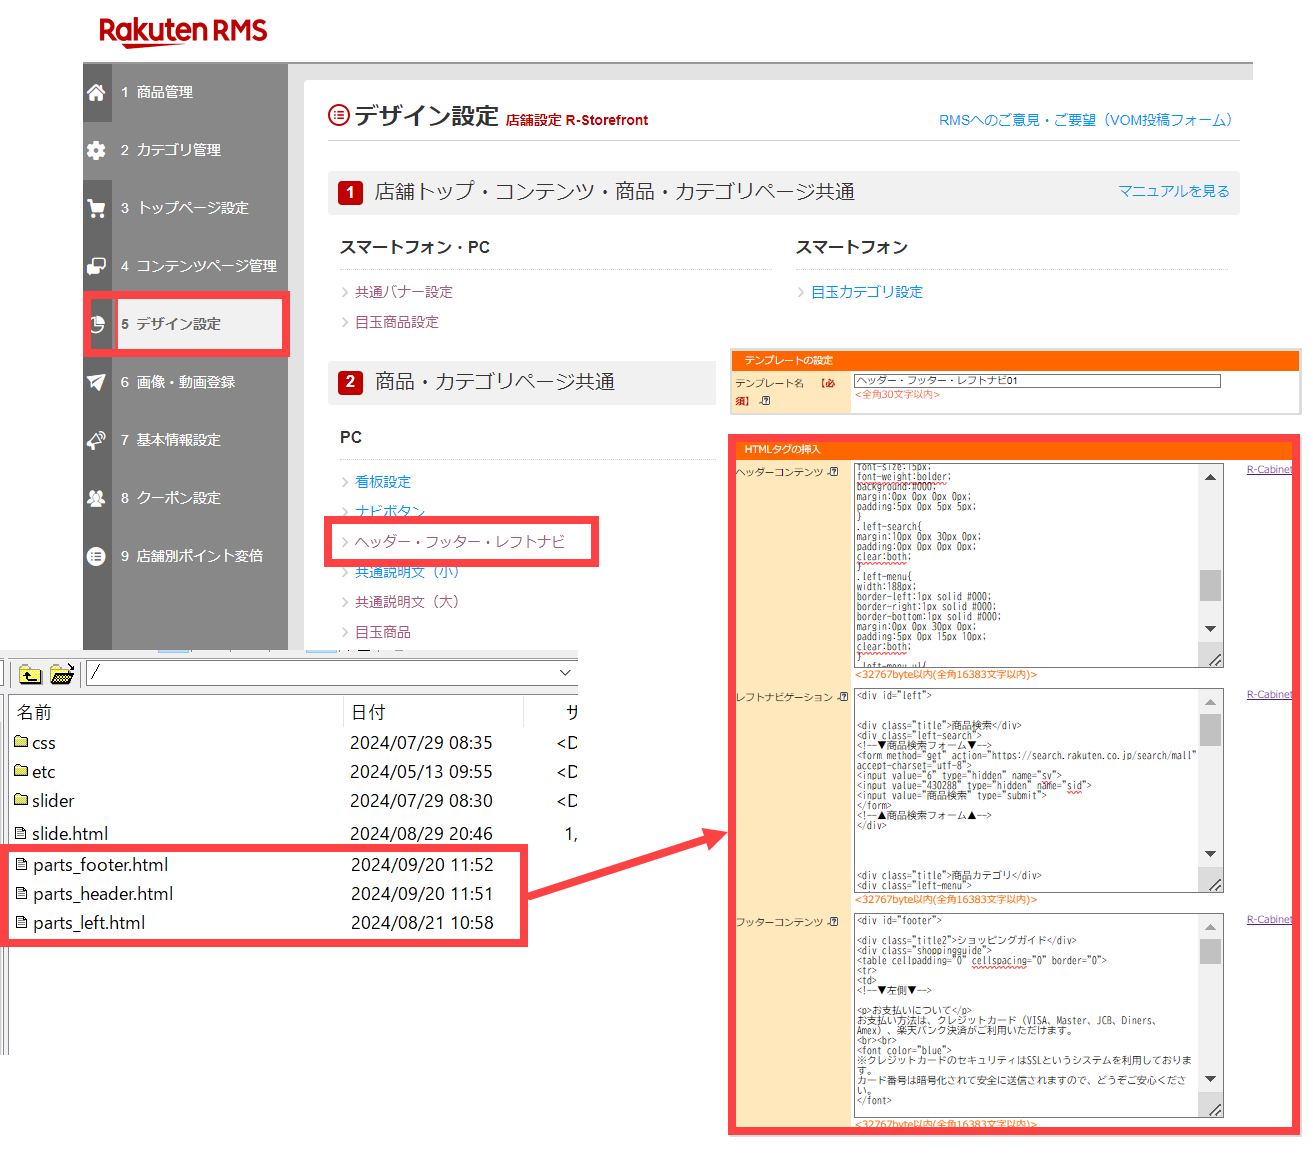
Task: Click footer textarea scroll-up arrow
Action: pos(1210,927)
